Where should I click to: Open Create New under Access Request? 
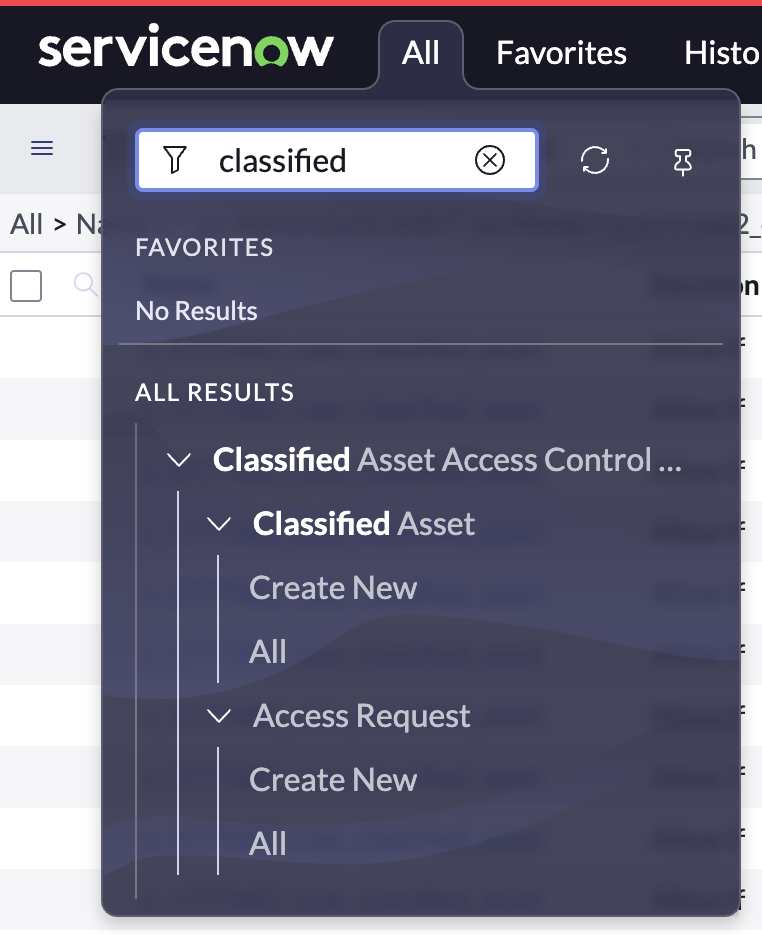pos(333,780)
